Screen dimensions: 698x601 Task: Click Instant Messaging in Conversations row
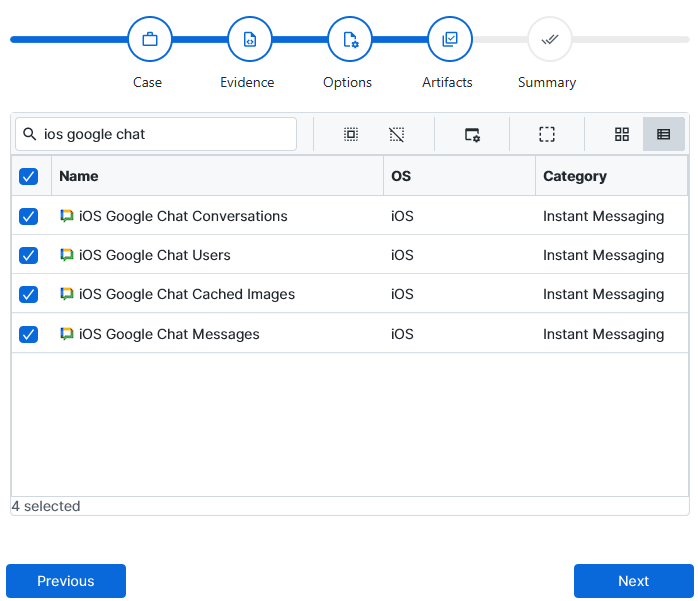tap(604, 217)
